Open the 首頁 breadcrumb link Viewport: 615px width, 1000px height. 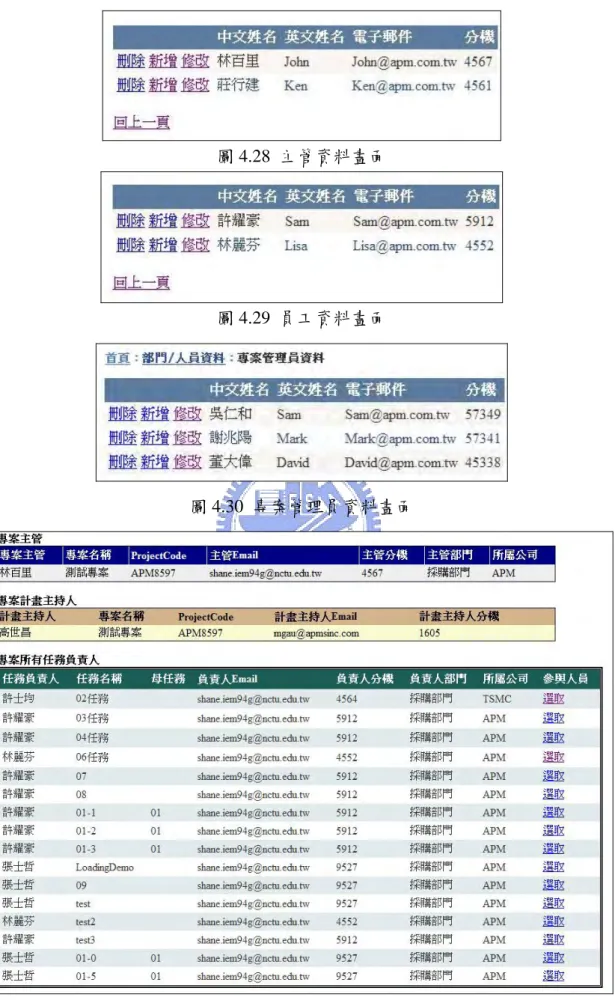point(117,358)
